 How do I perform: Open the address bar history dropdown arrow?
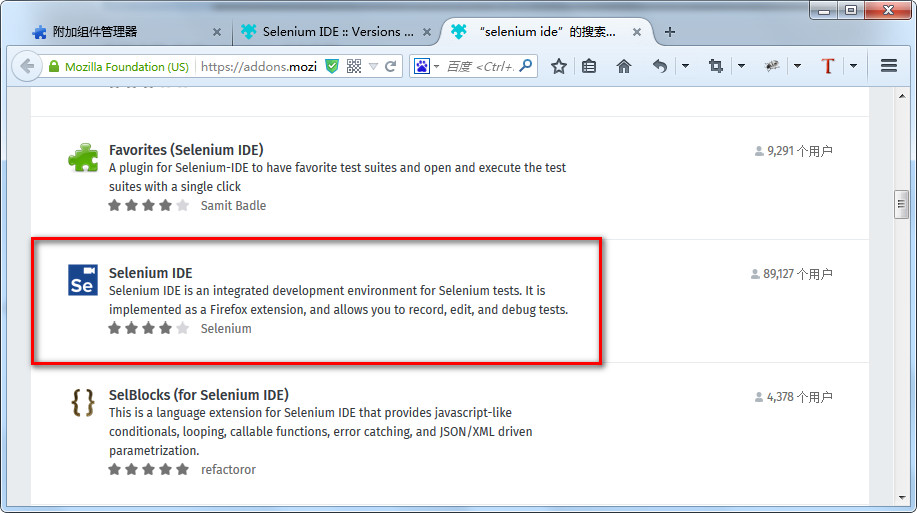373,67
